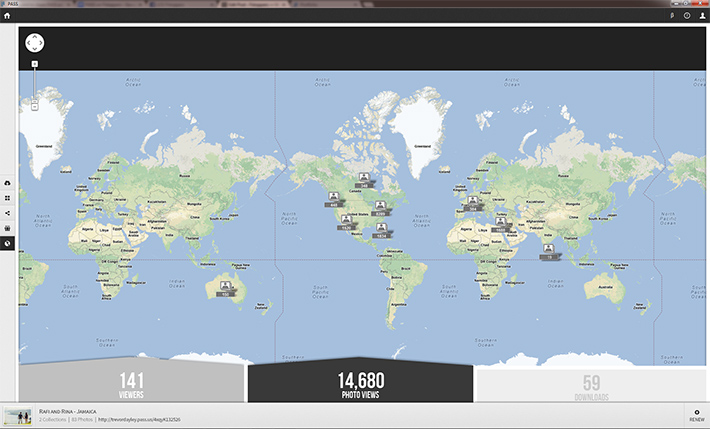Select the 141 Viewers tab
This screenshot has height=429, width=710.
point(131,383)
